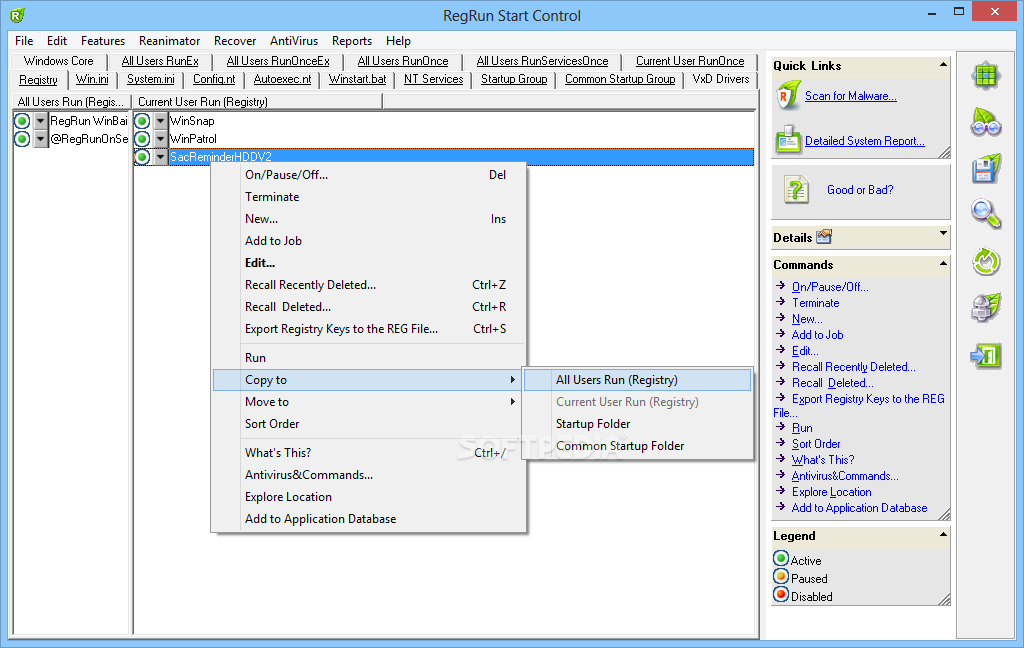Click Current User Run (Registry) column header
Viewport: 1024px width, 648px height.
[257, 102]
